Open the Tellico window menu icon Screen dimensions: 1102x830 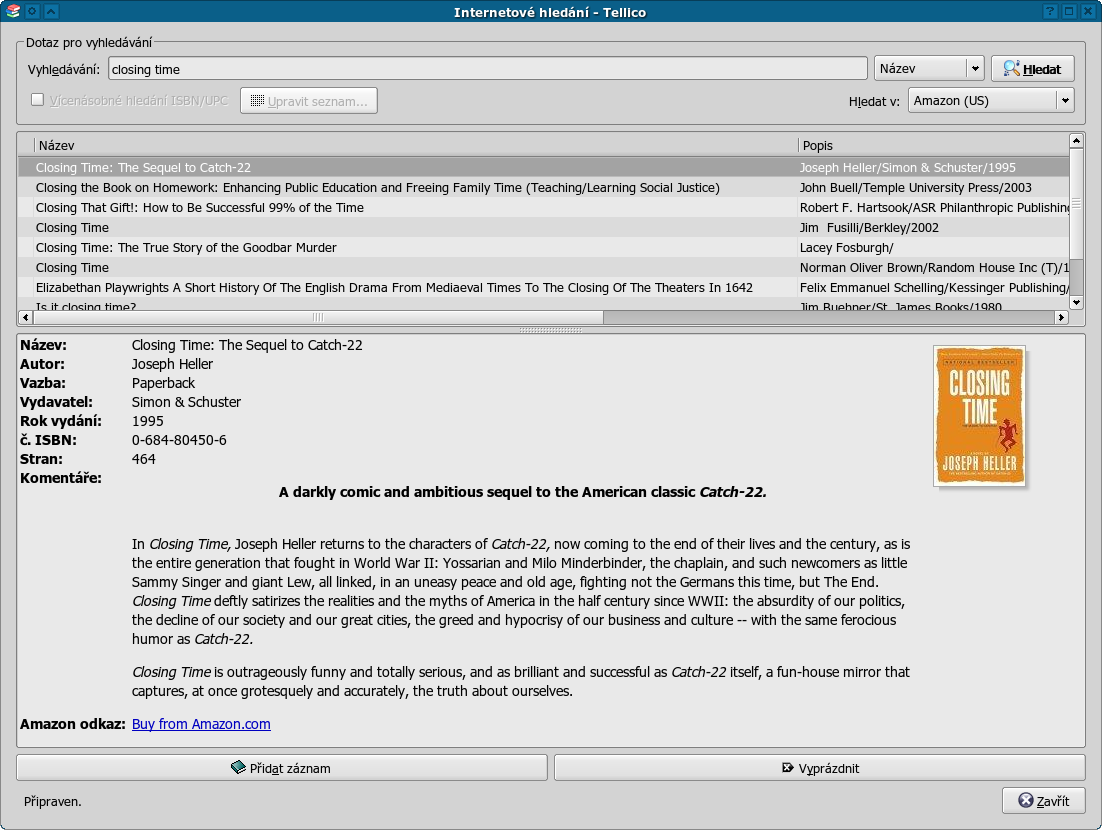point(13,11)
